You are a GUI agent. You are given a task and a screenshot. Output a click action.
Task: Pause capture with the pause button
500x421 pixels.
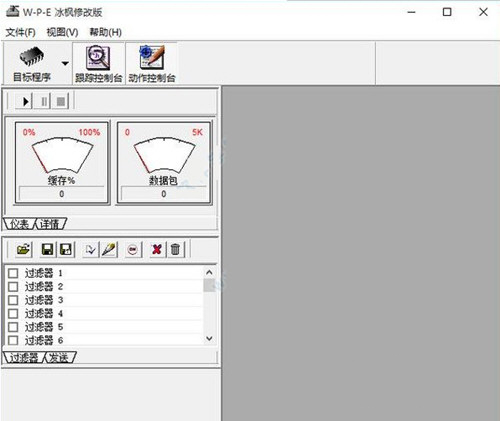[43, 101]
